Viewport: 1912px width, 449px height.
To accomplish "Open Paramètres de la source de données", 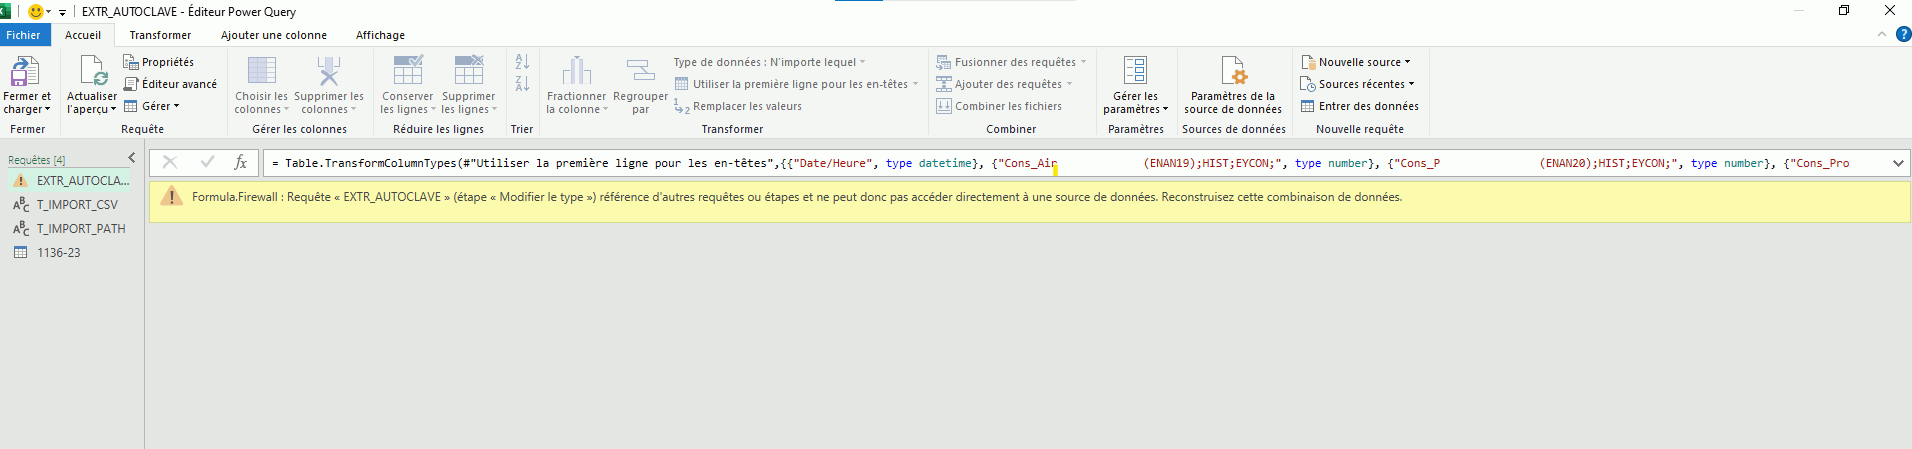I will [1232, 72].
